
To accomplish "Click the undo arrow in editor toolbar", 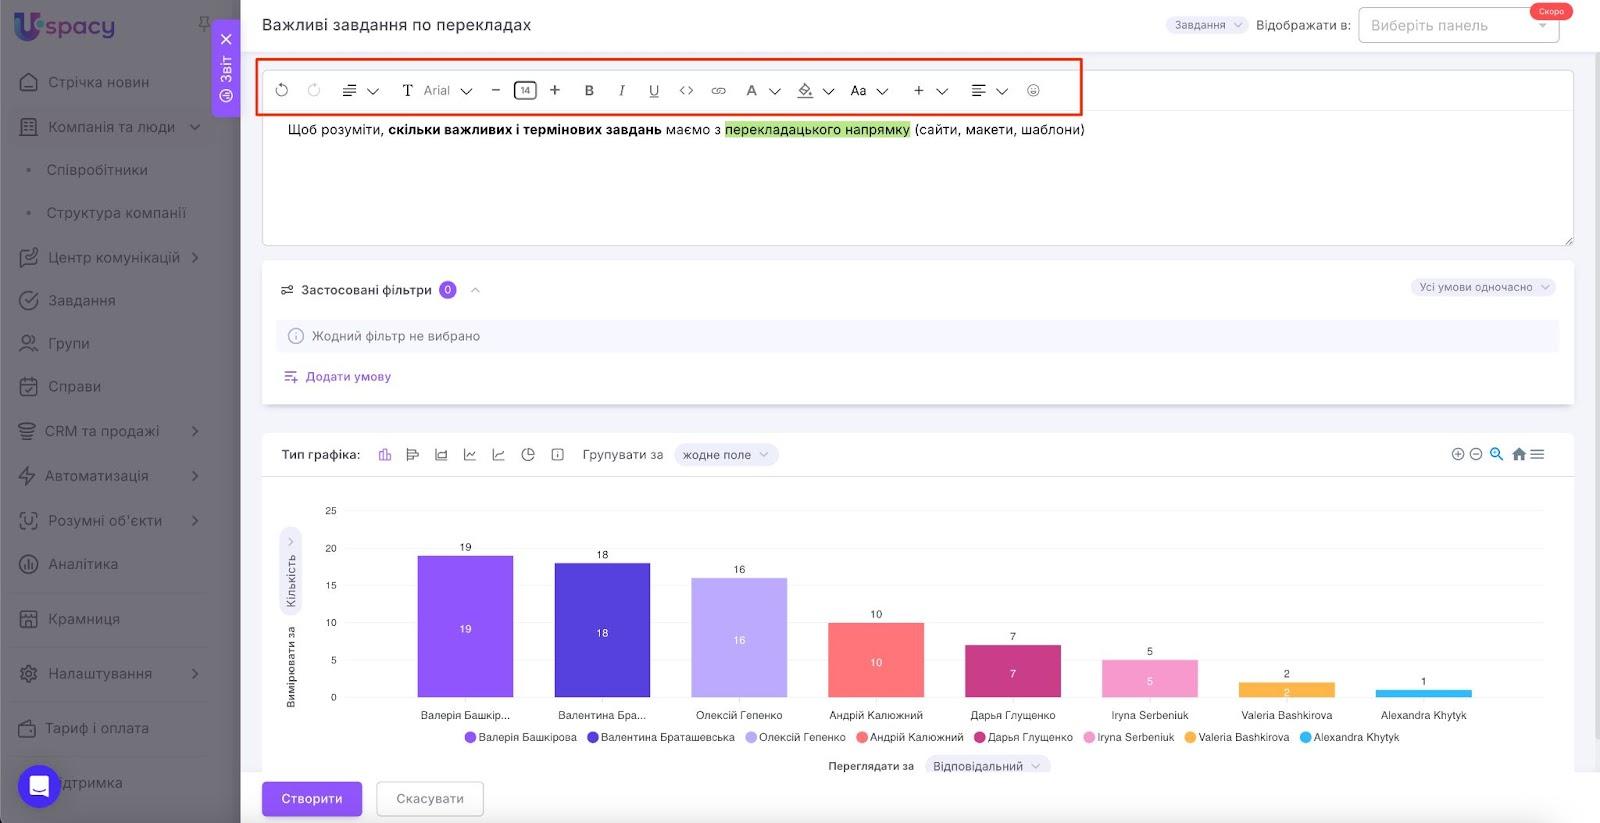I will (282, 90).
